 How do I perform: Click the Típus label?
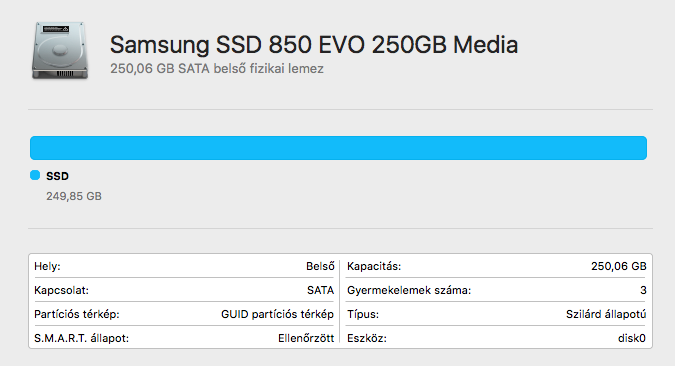pyautogui.click(x=363, y=314)
